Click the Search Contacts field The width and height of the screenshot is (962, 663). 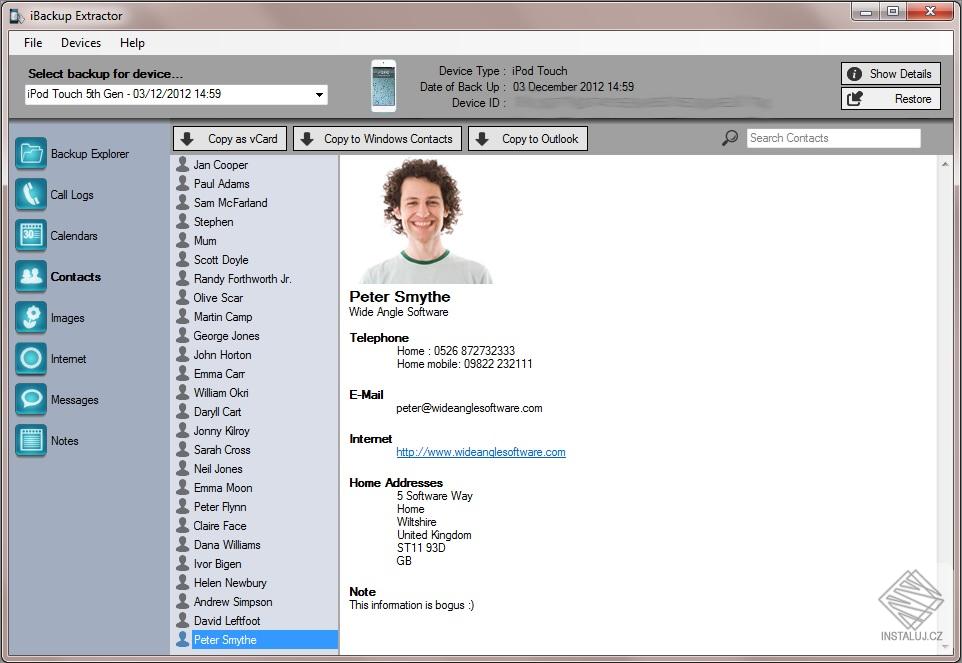(833, 137)
